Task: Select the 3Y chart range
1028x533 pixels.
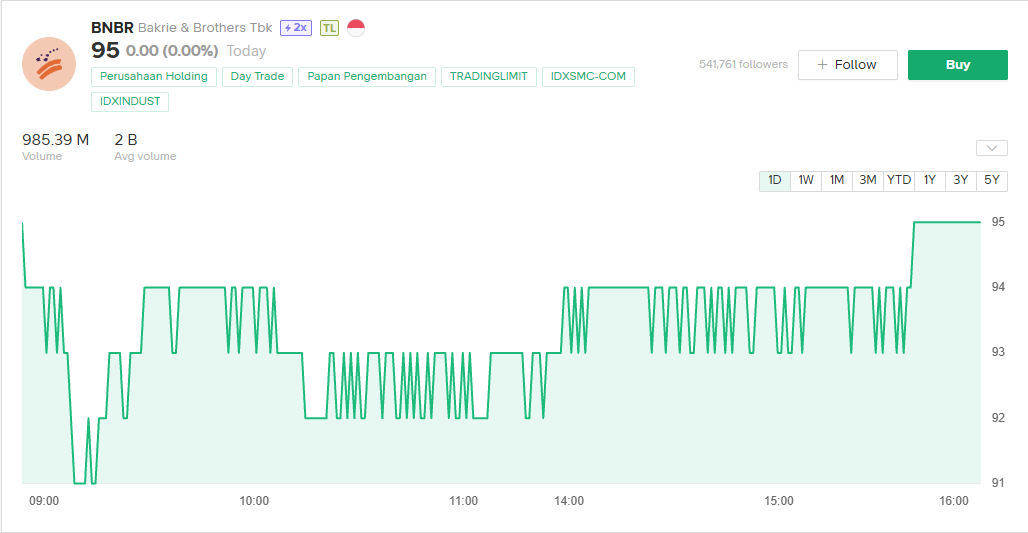Action: pos(960,180)
